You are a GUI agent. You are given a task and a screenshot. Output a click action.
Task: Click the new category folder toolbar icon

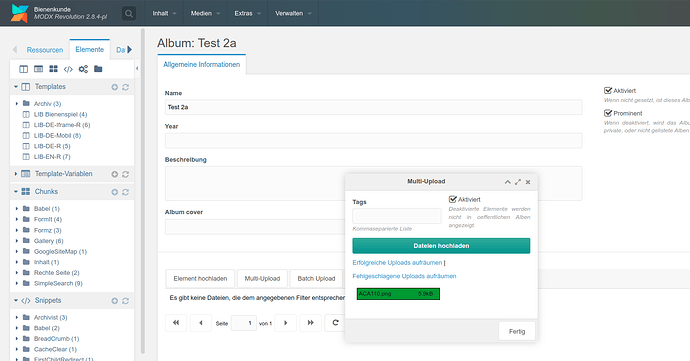(x=98, y=69)
